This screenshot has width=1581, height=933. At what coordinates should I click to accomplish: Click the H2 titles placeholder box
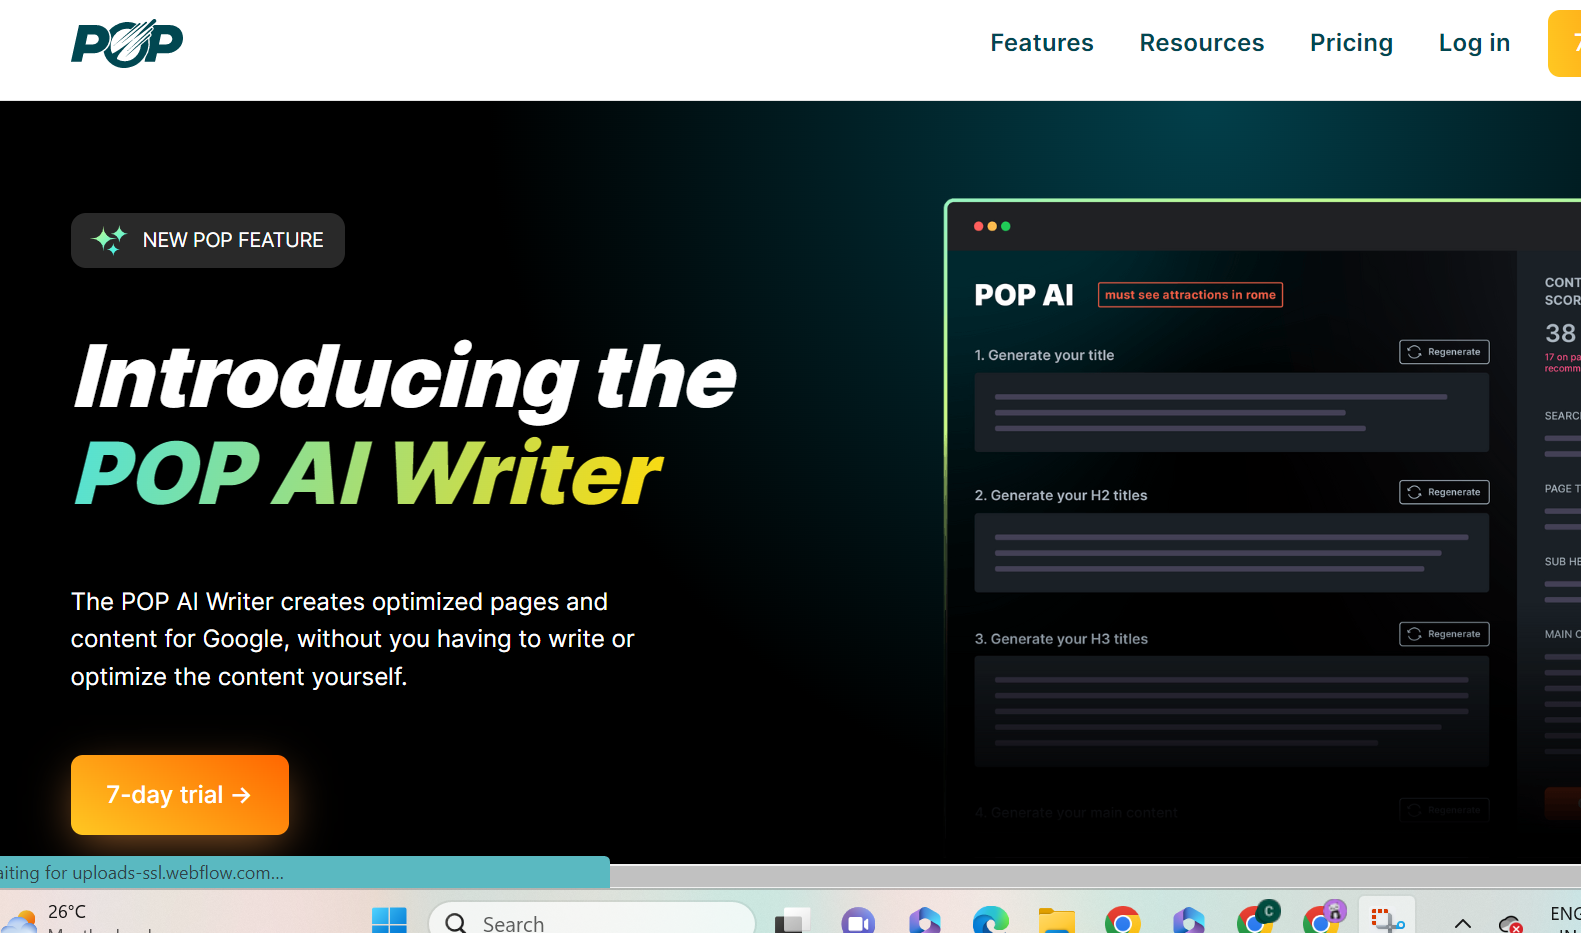click(1232, 553)
